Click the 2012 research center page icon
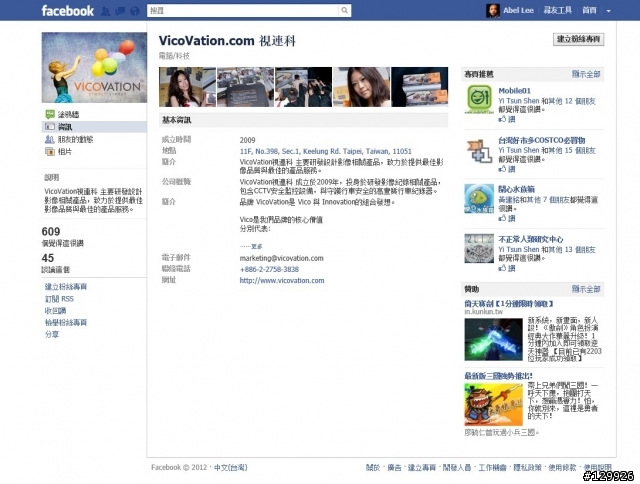 479,248
